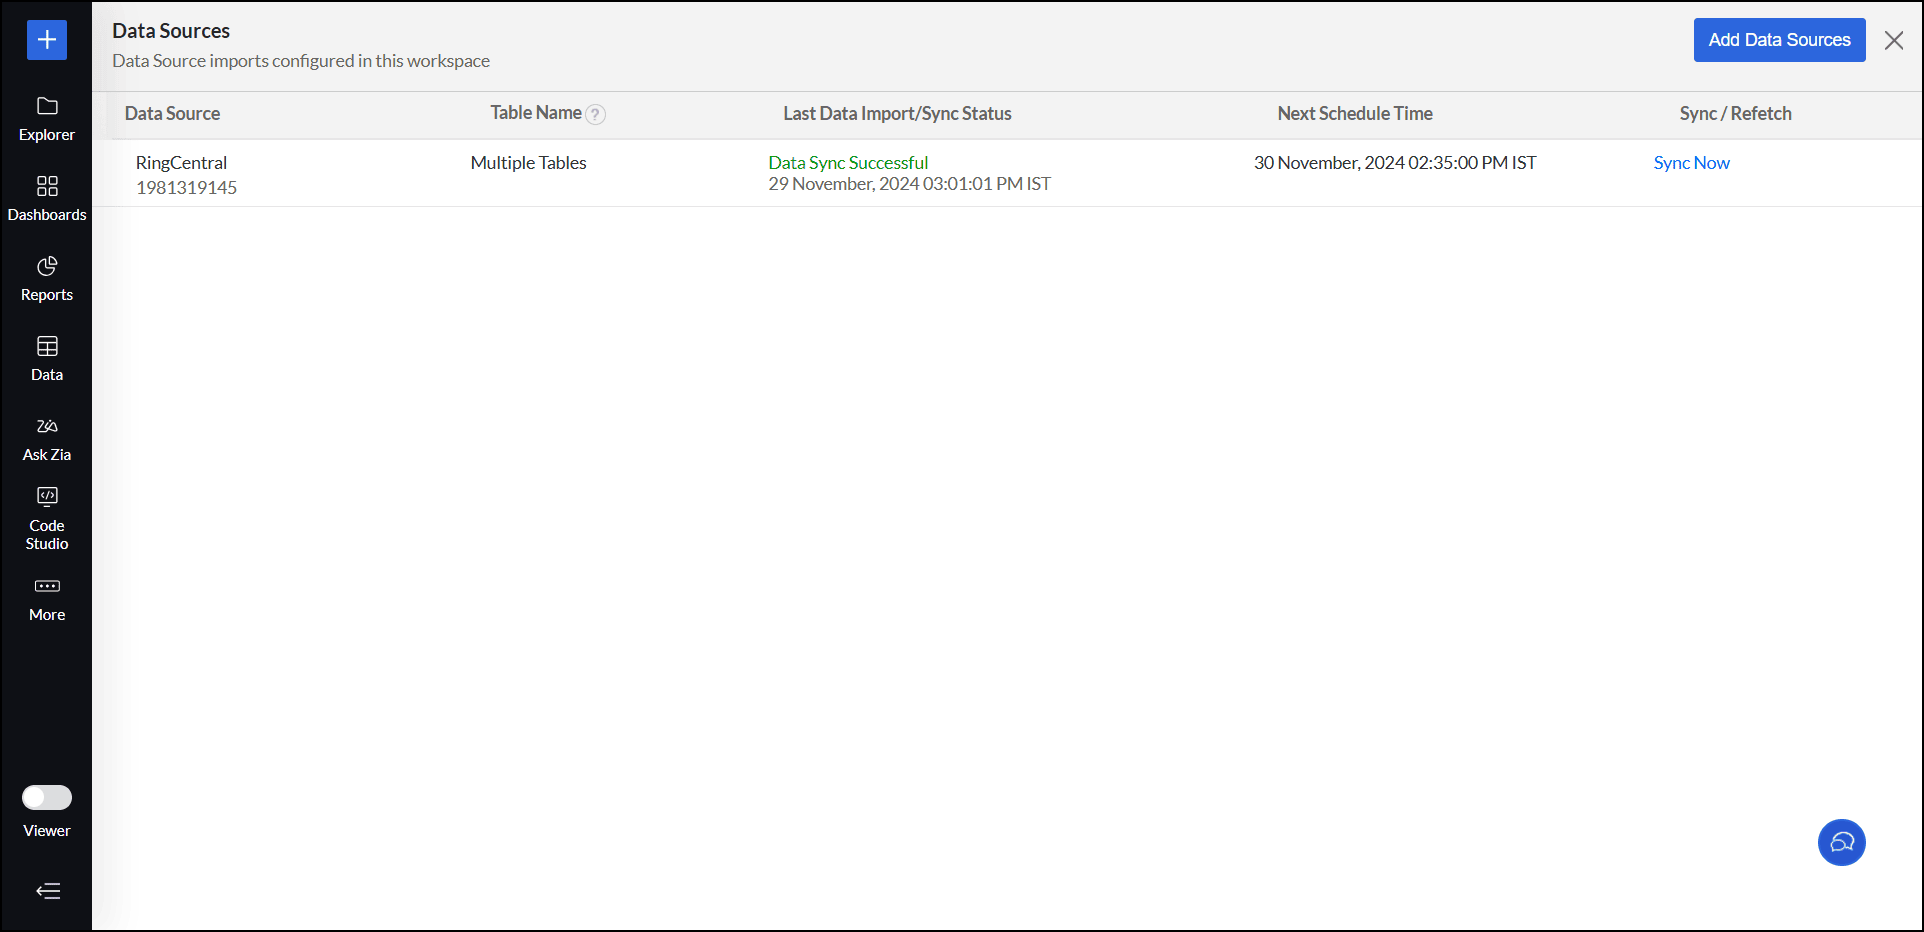Open help tooltip beside Table Name header
This screenshot has width=1924, height=932.
[597, 114]
